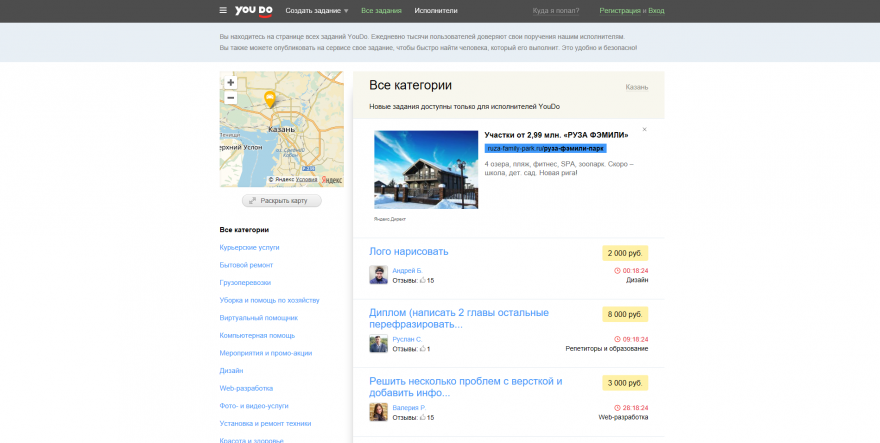Select Курьерские услуги category
The height and width of the screenshot is (443, 880).
coord(249,247)
